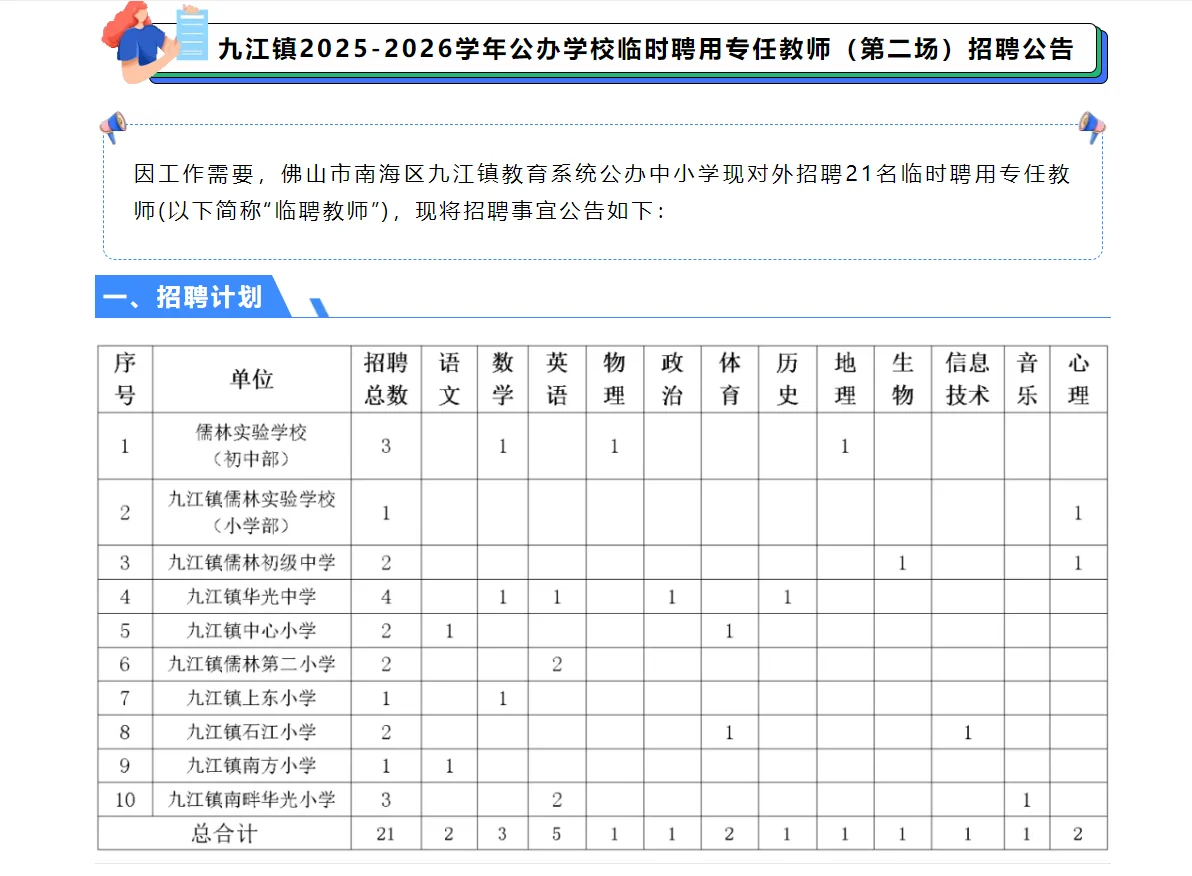Image resolution: width=1192 pixels, height=876 pixels.
Task: Click the woman with clipboard illustration
Action: tap(155, 43)
